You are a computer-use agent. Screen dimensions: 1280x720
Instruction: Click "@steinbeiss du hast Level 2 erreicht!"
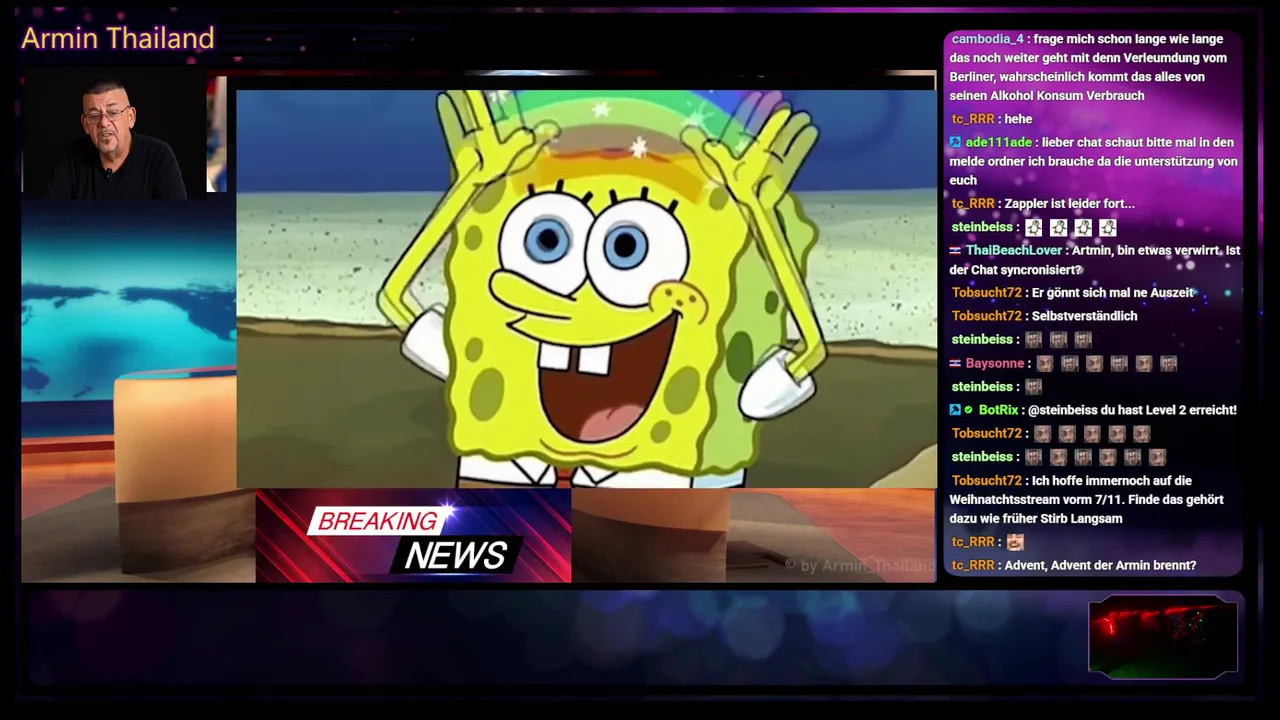pos(1132,410)
